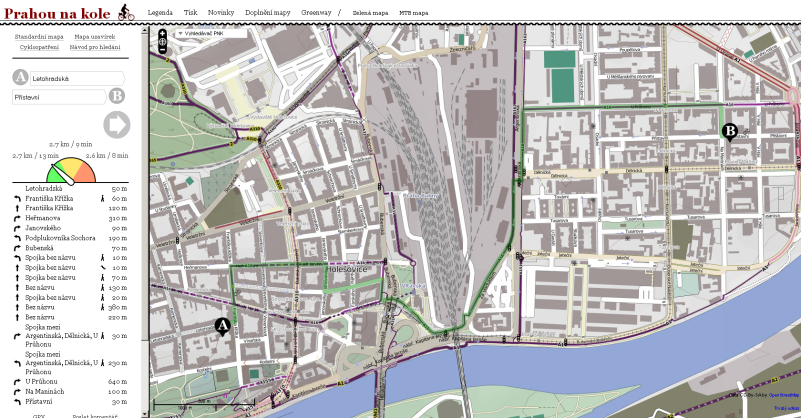Click stairs icon on Spojka bez názvu straight 10 m row
The image size is (801, 418).
tap(103, 268)
